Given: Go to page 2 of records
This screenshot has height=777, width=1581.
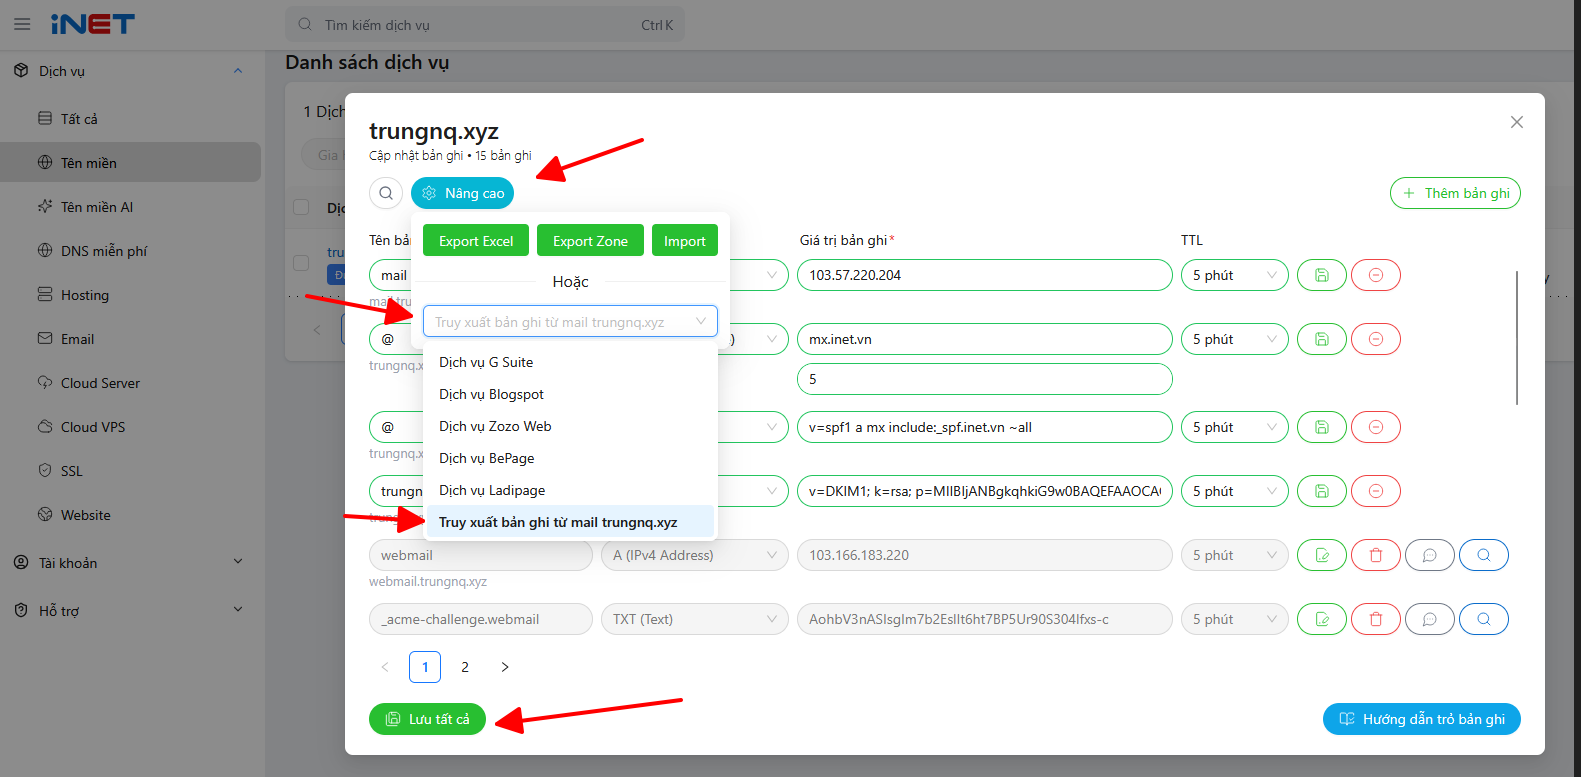Looking at the screenshot, I should point(465,667).
